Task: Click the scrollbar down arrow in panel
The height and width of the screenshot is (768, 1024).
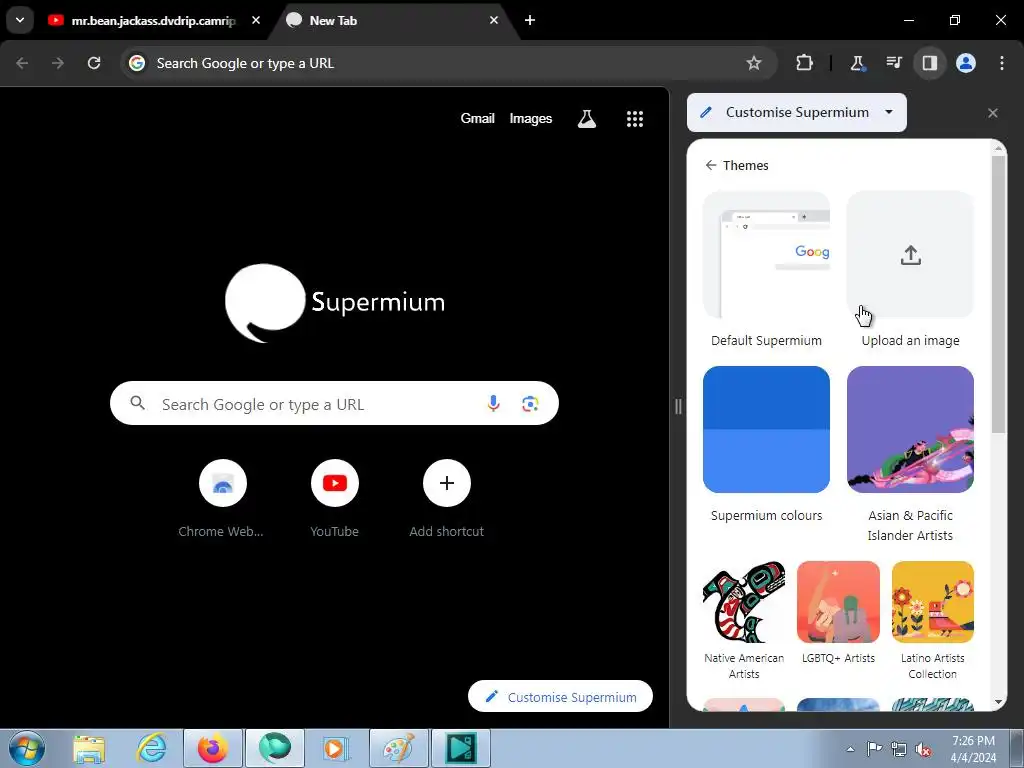Action: pyautogui.click(x=999, y=702)
